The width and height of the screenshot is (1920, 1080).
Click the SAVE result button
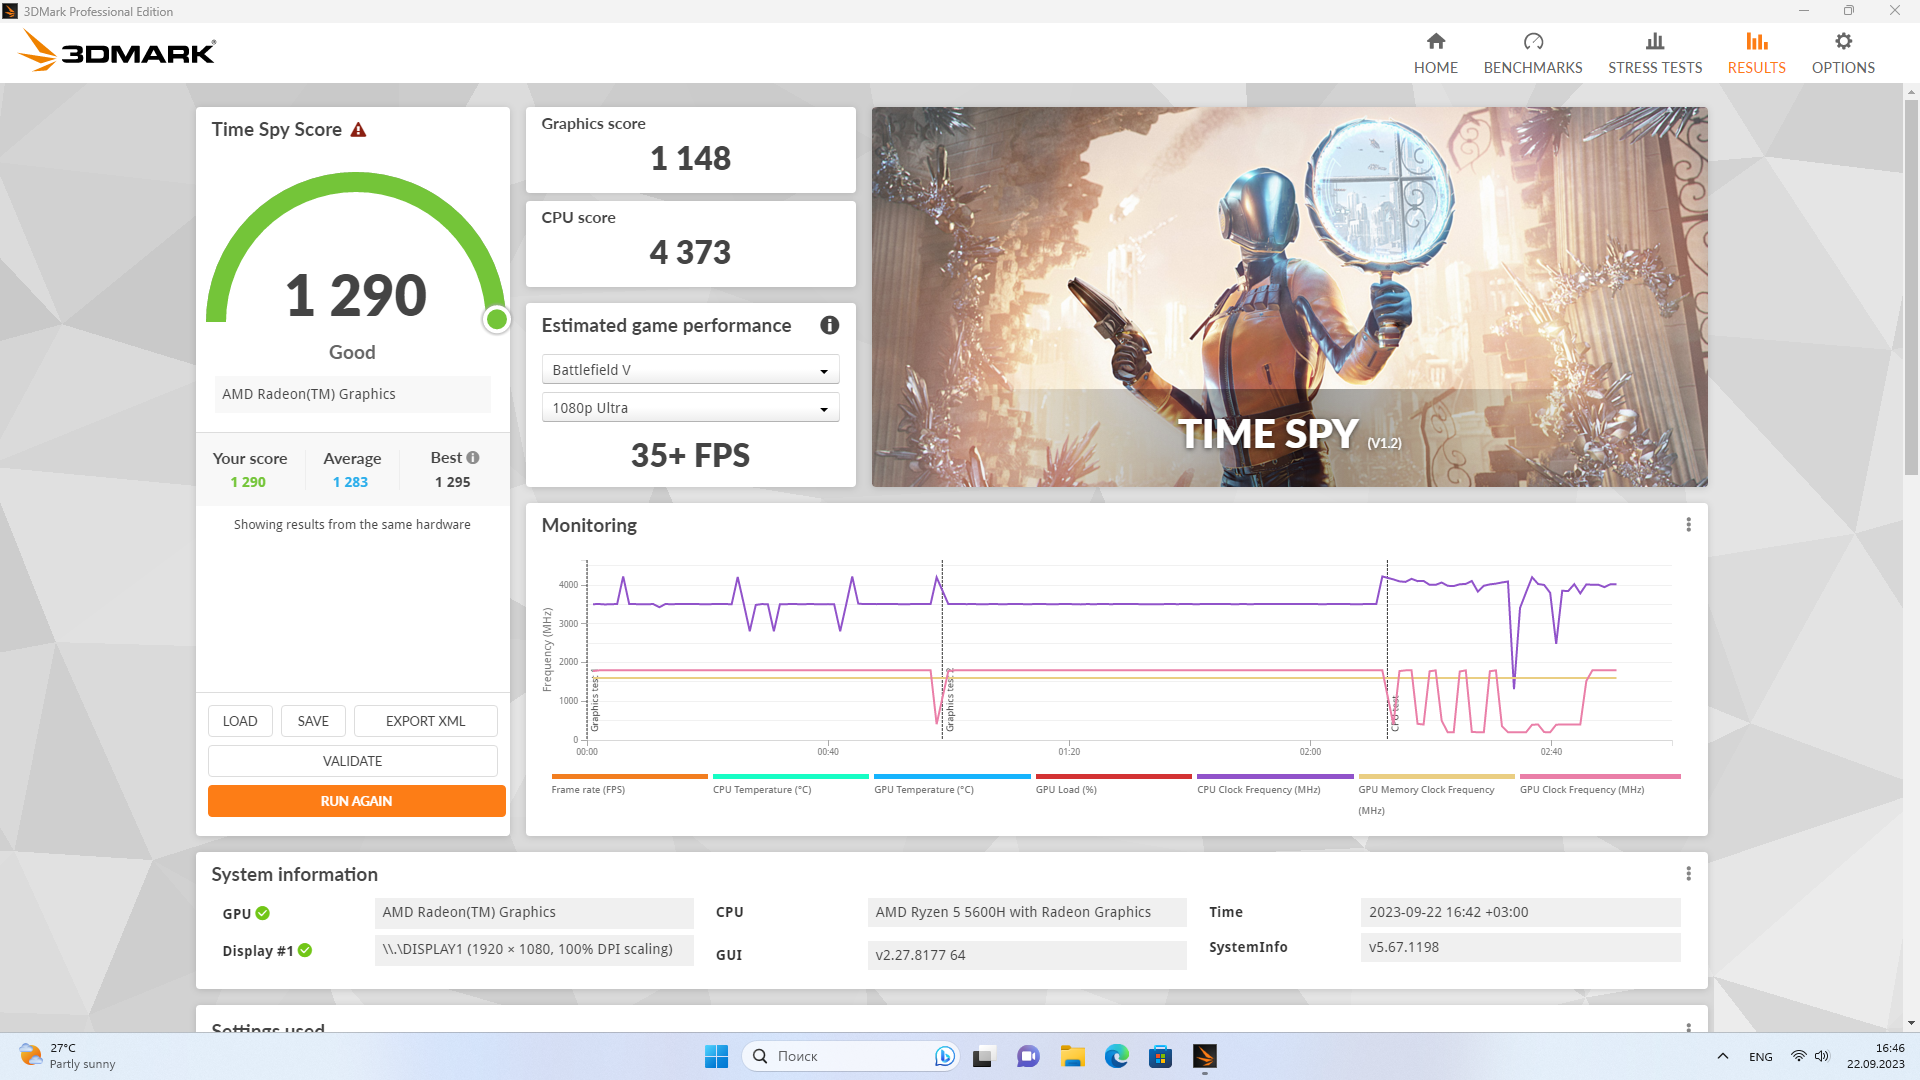[313, 720]
